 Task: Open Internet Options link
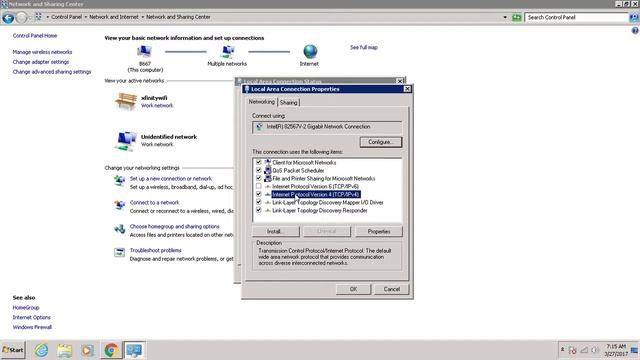[31, 318]
